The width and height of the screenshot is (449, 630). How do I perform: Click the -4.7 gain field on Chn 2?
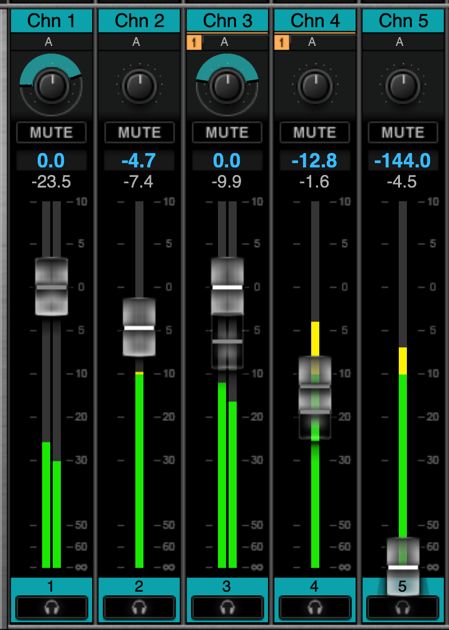139,160
